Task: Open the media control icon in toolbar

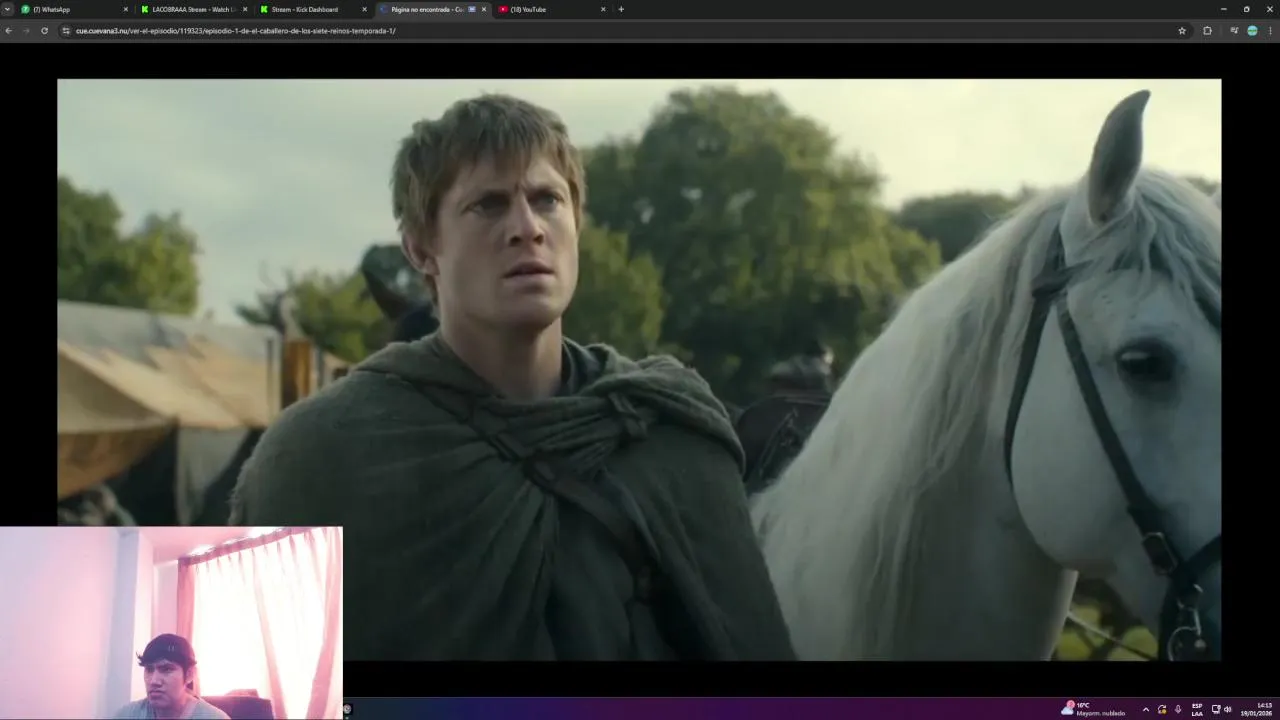Action: [1233, 30]
